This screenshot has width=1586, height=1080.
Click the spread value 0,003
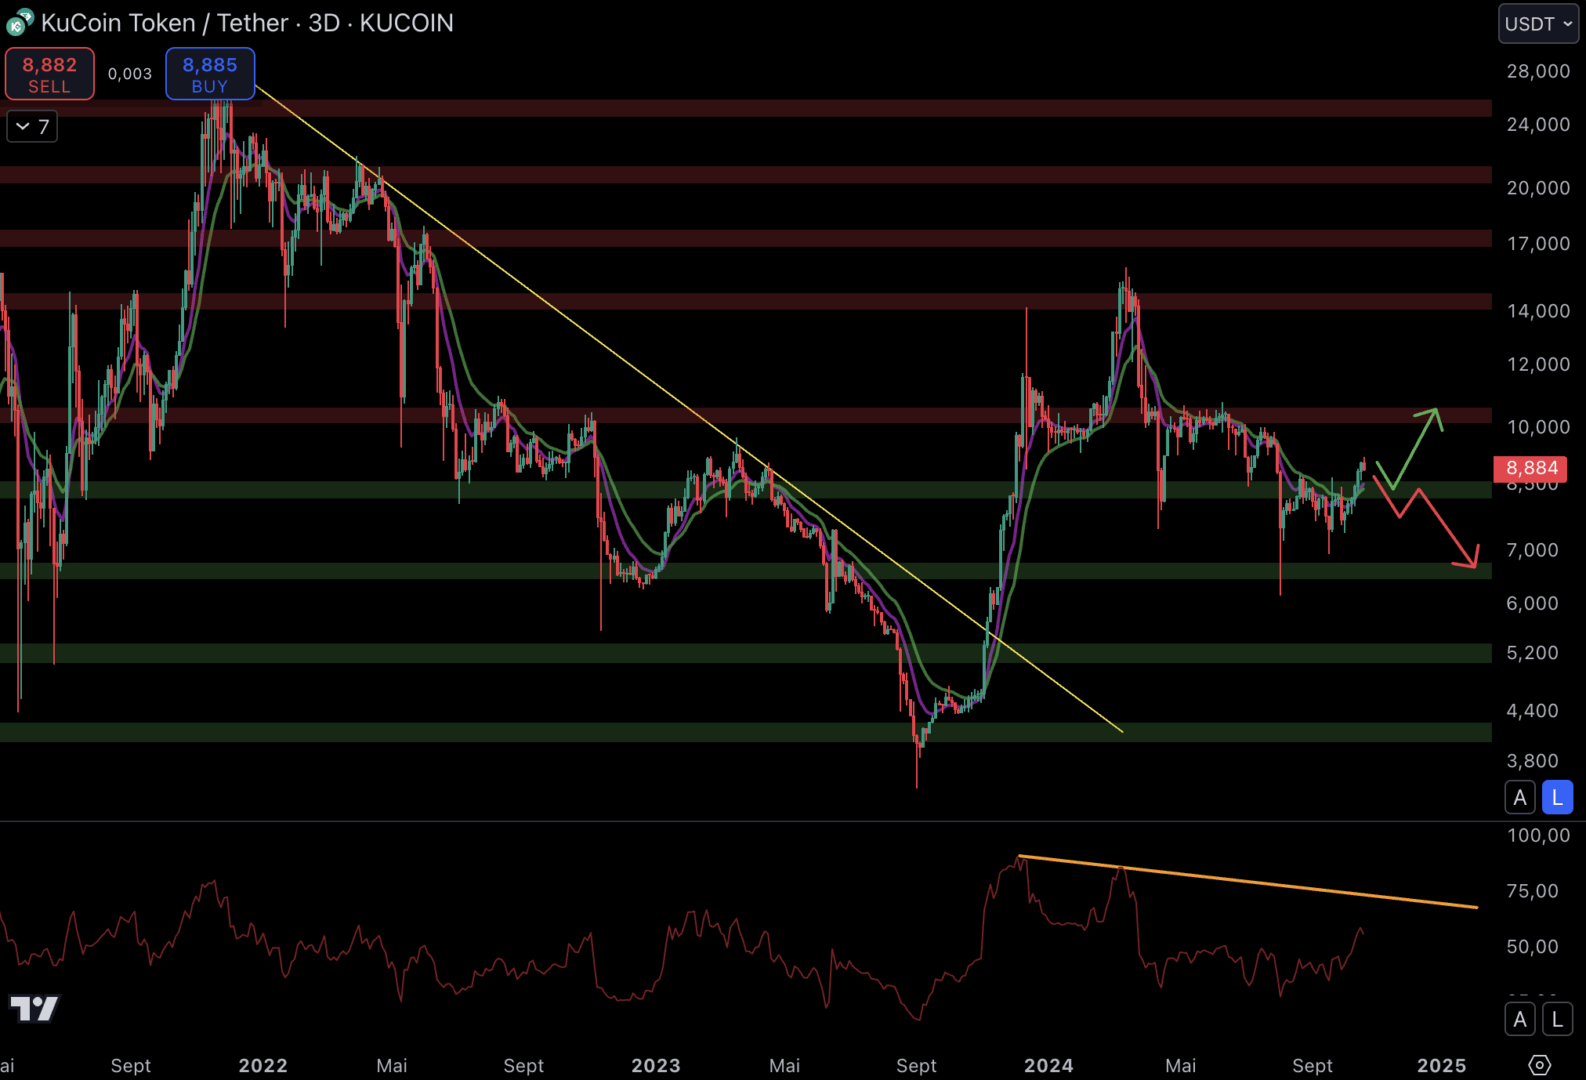click(x=130, y=74)
